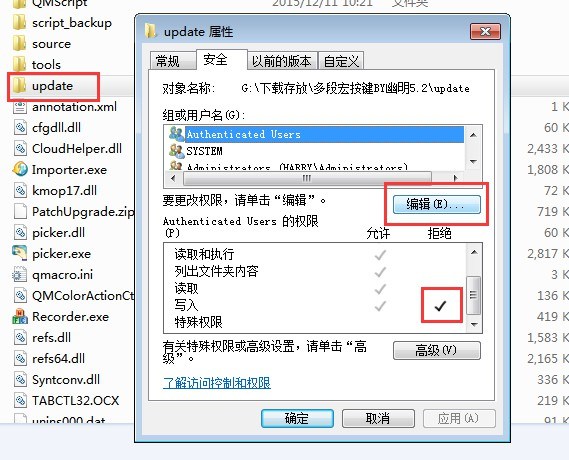Click the tools folder icon
This screenshot has height=460, width=569.
[19, 65]
